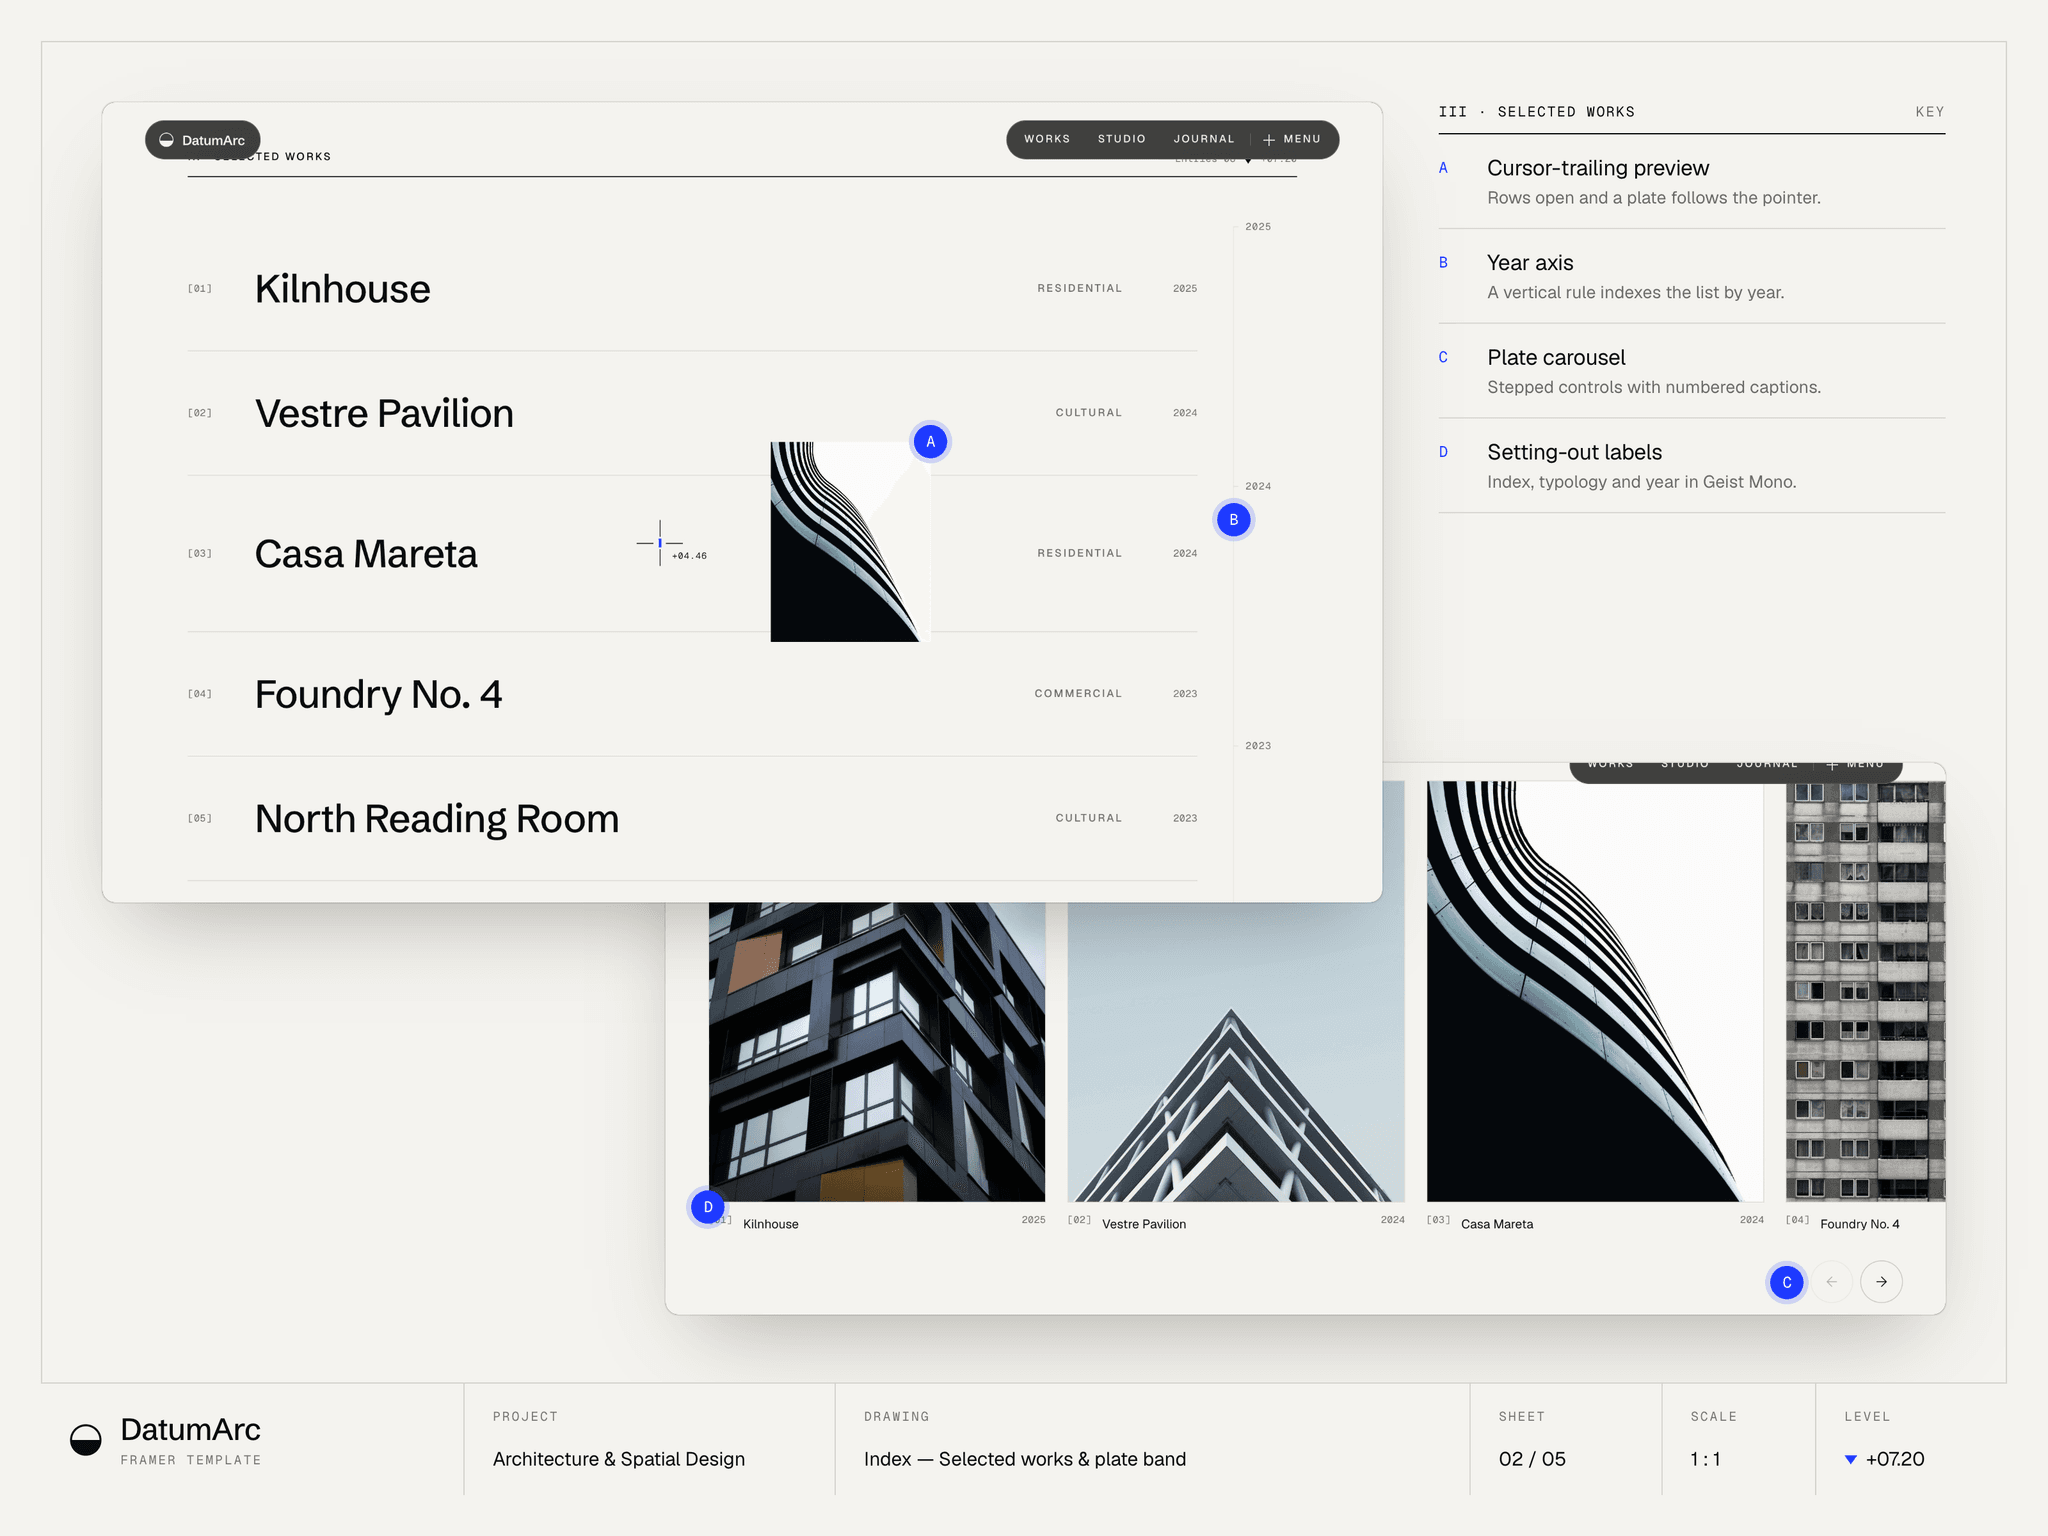This screenshot has width=2048, height=1536.
Task: Click annotation marker A on preview plate
Action: pyautogui.click(x=930, y=441)
